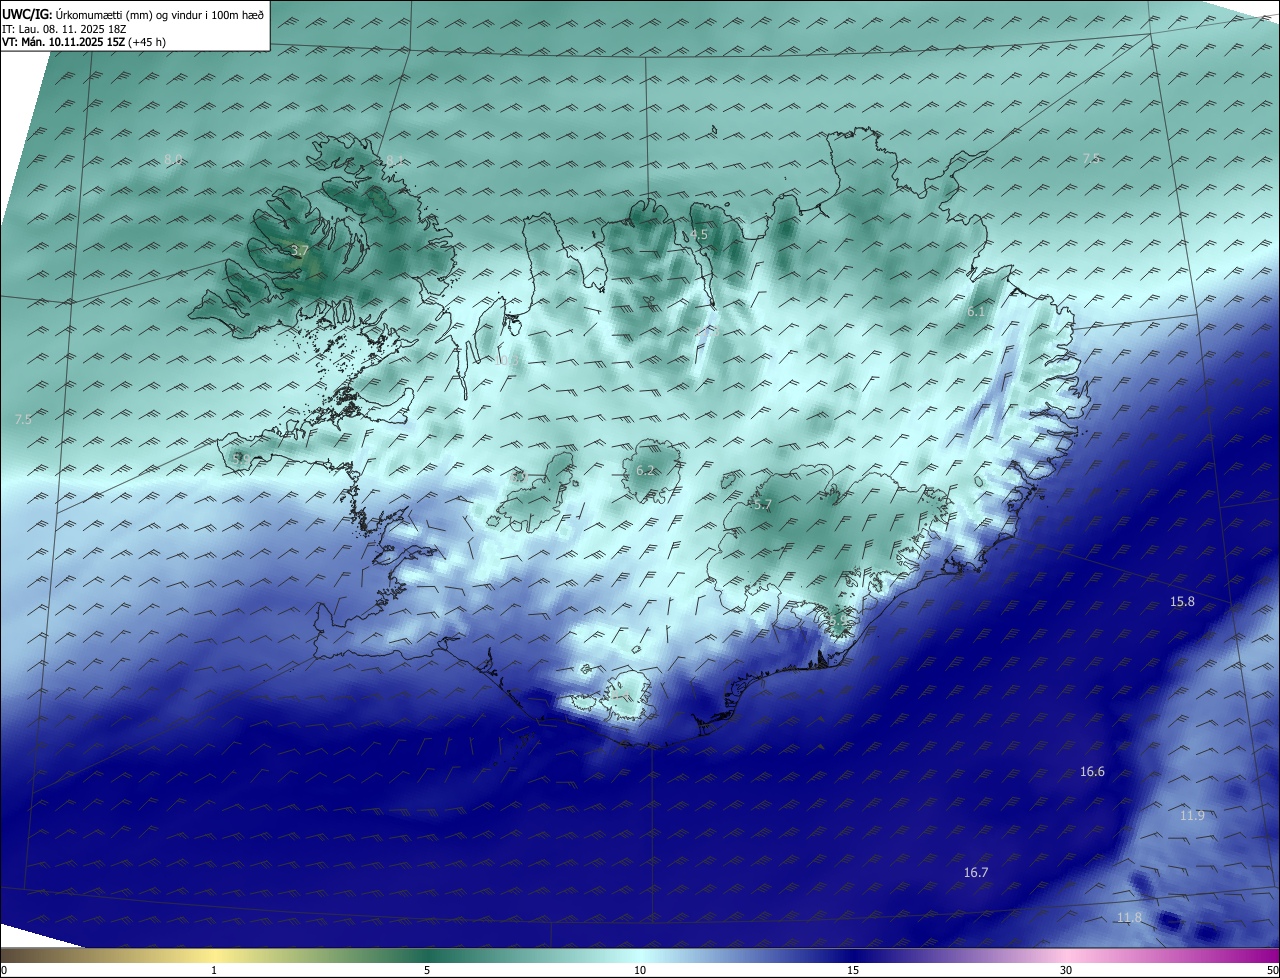Click the 6.2 value on the central glacier
Screen dimensions: 1280x978
pos(645,471)
